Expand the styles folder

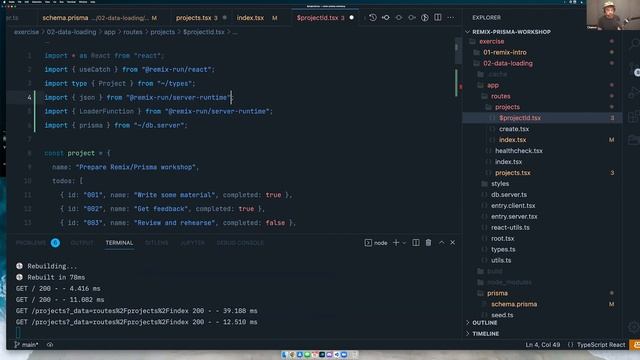pos(500,184)
